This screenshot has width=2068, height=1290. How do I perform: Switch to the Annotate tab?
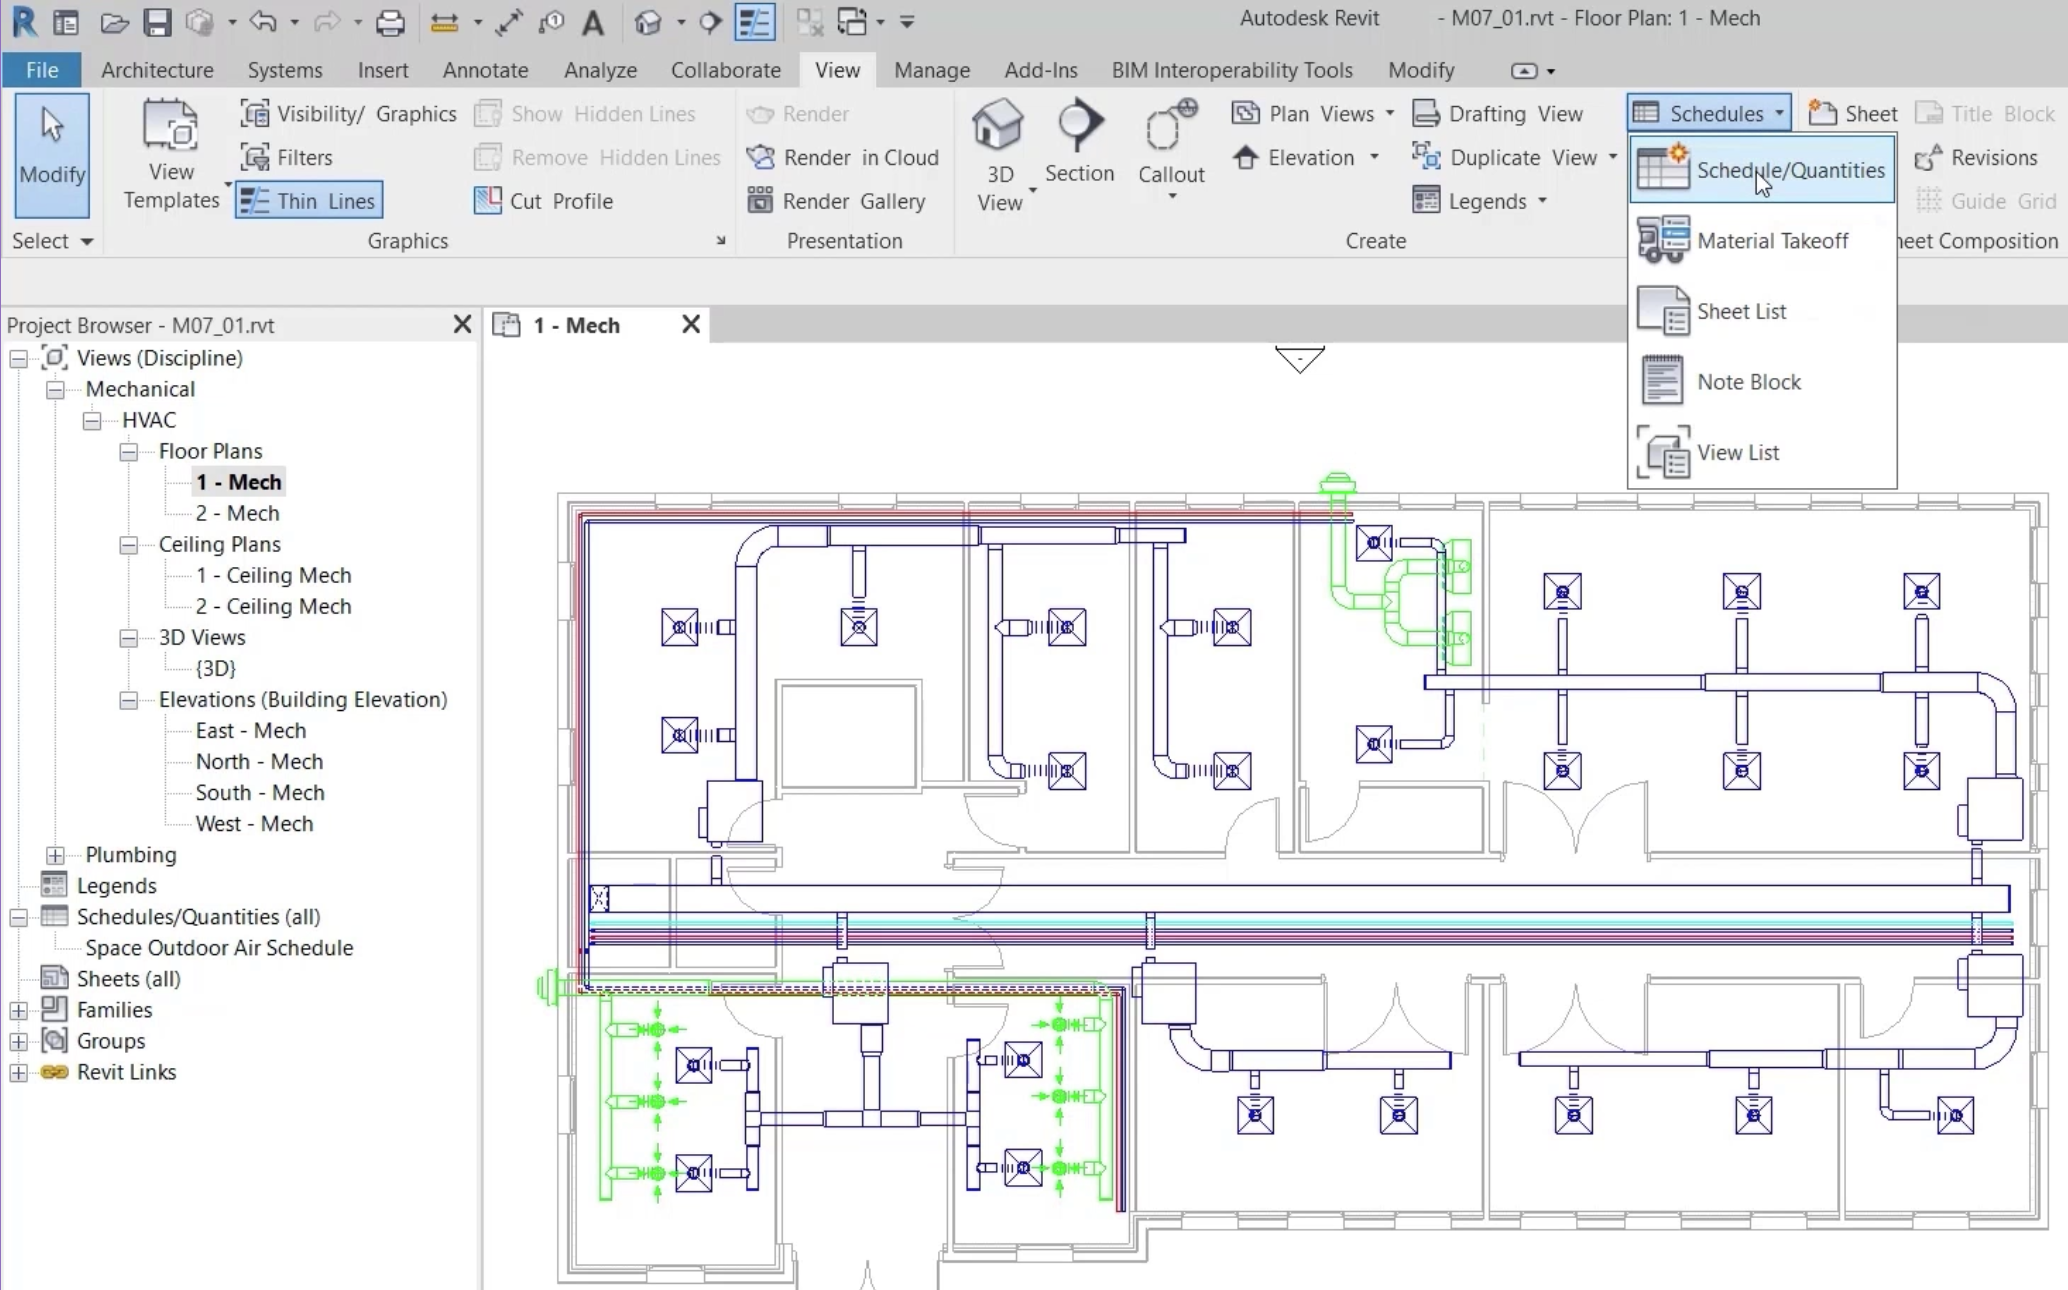(485, 70)
